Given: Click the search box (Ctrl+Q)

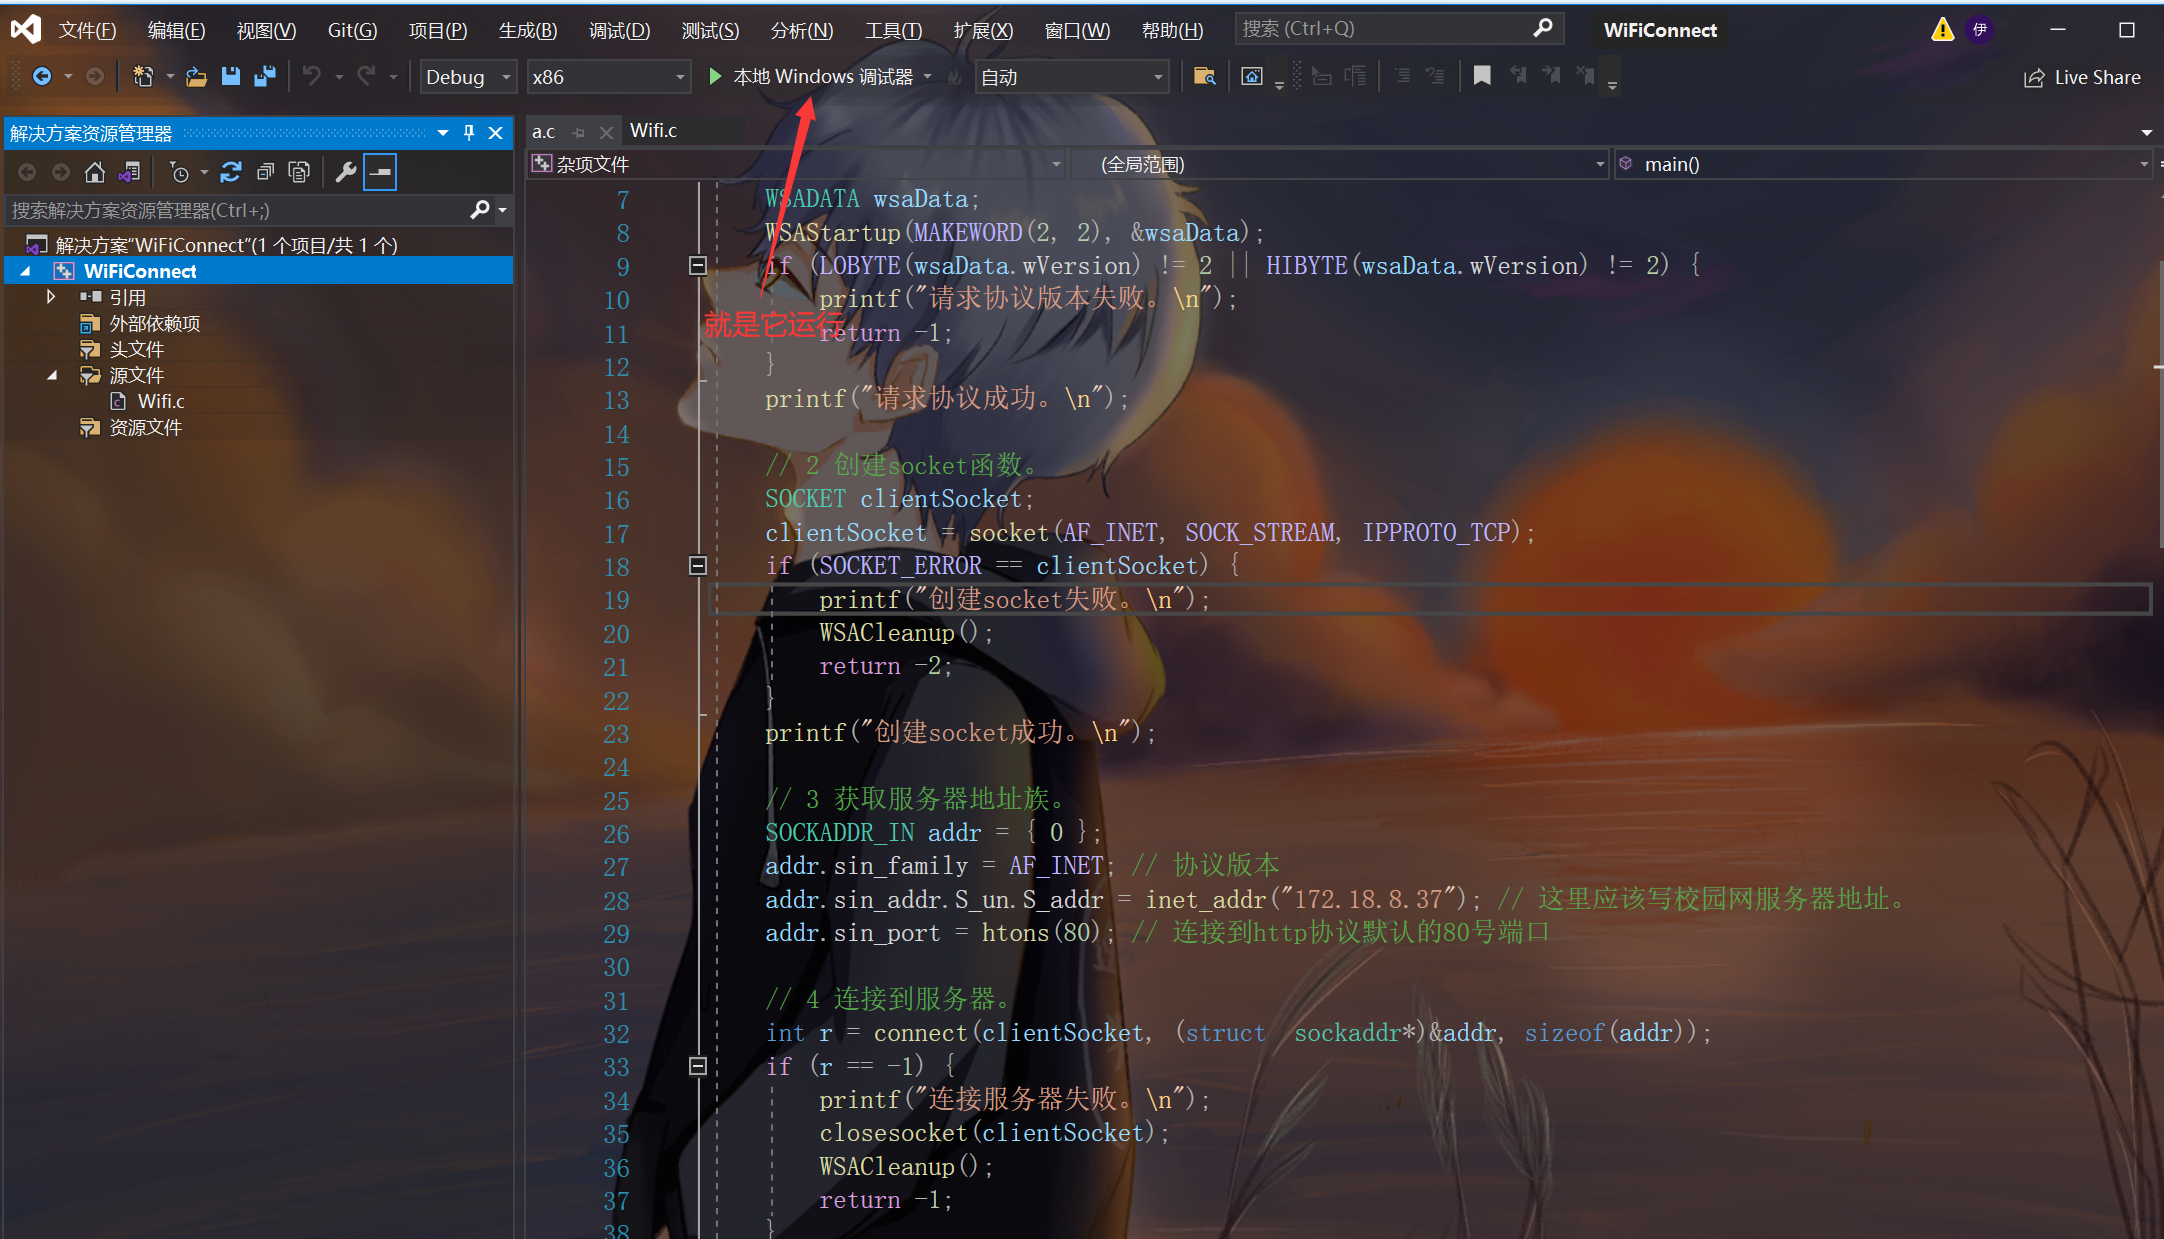Looking at the screenshot, I should (1399, 29).
